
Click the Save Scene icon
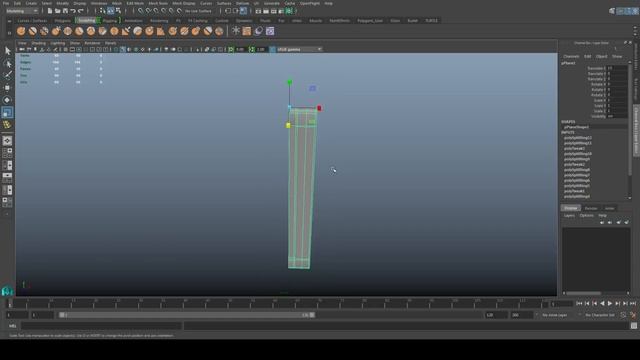[65, 11]
